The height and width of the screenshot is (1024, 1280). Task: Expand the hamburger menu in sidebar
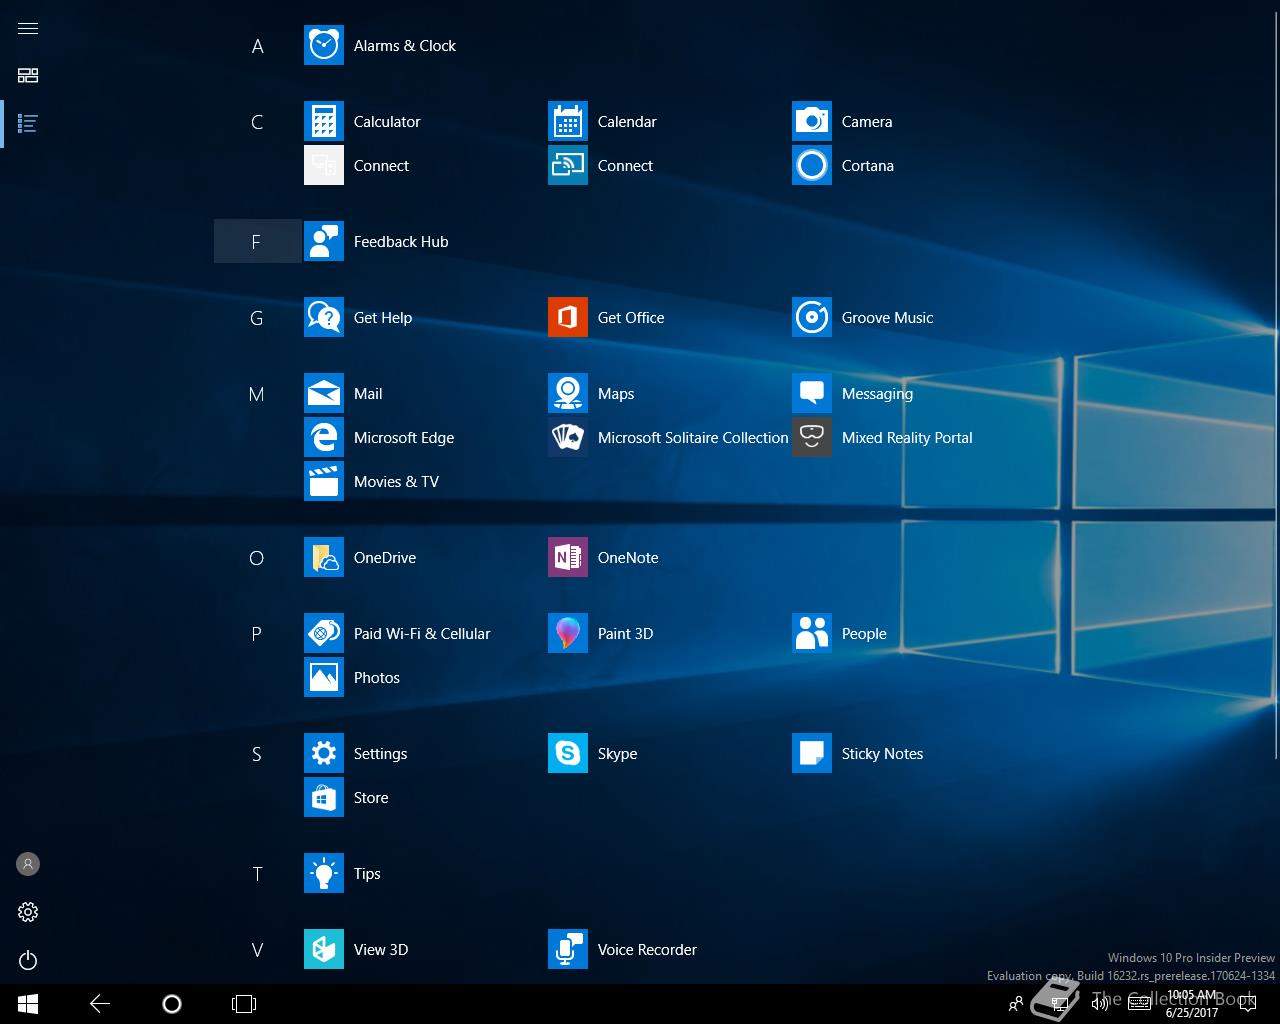click(28, 28)
